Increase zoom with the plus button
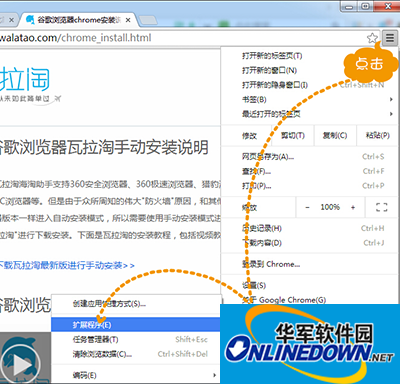The width and height of the screenshot is (400, 384). pyautogui.click(x=353, y=207)
